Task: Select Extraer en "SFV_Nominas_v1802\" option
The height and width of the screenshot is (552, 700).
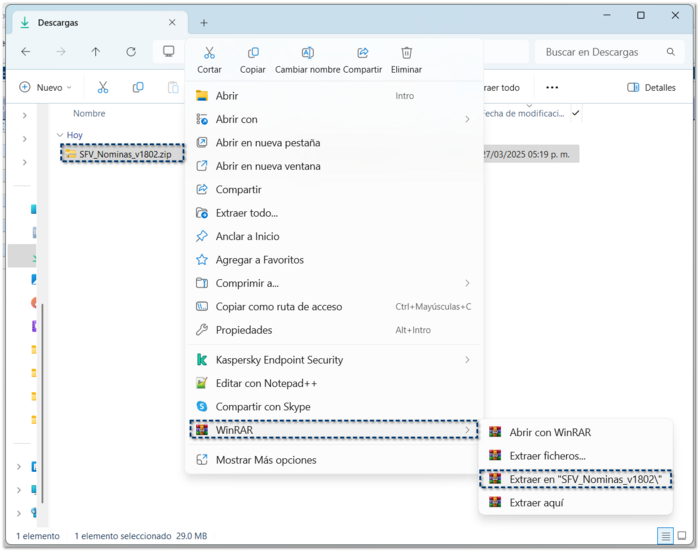Action: click(x=585, y=479)
